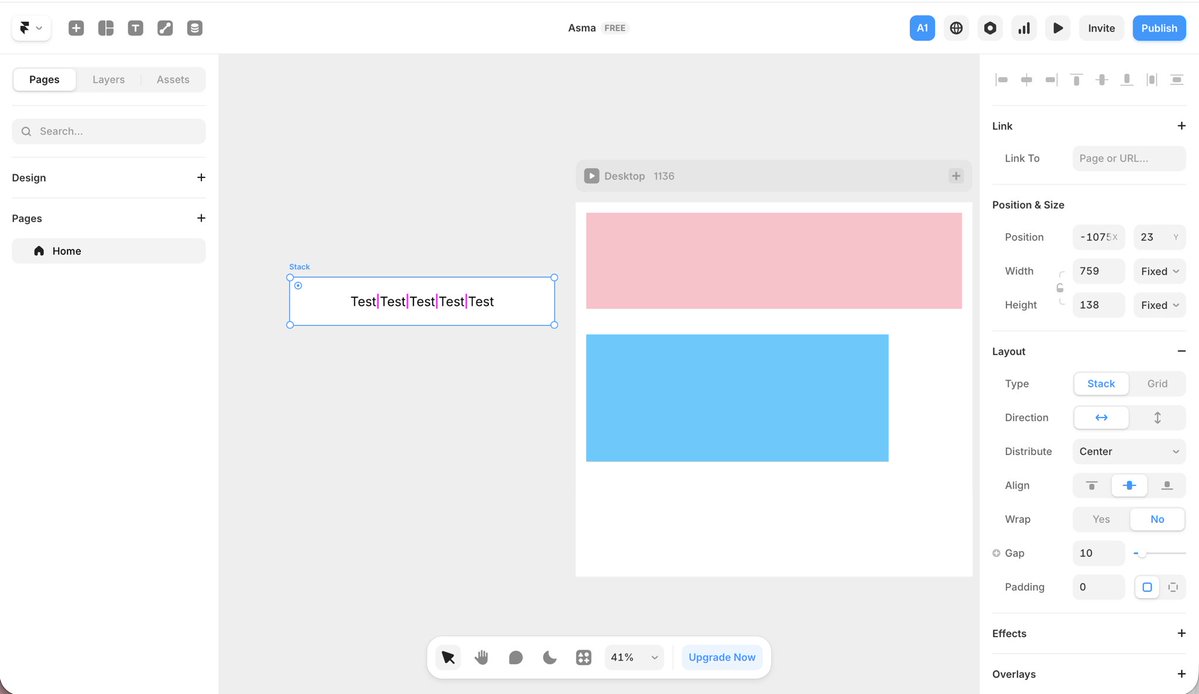
Task: Select the Text tool icon
Action: coord(135,28)
